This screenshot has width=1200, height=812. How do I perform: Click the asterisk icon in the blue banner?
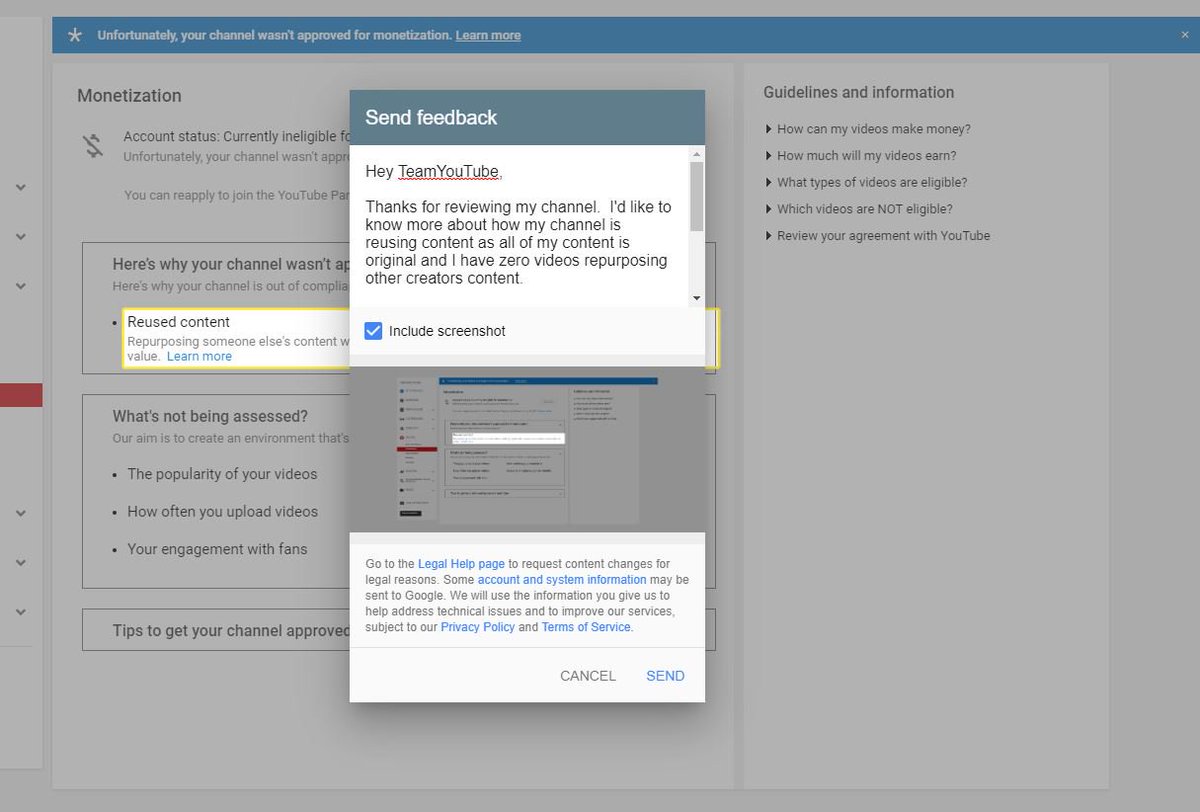coord(75,35)
